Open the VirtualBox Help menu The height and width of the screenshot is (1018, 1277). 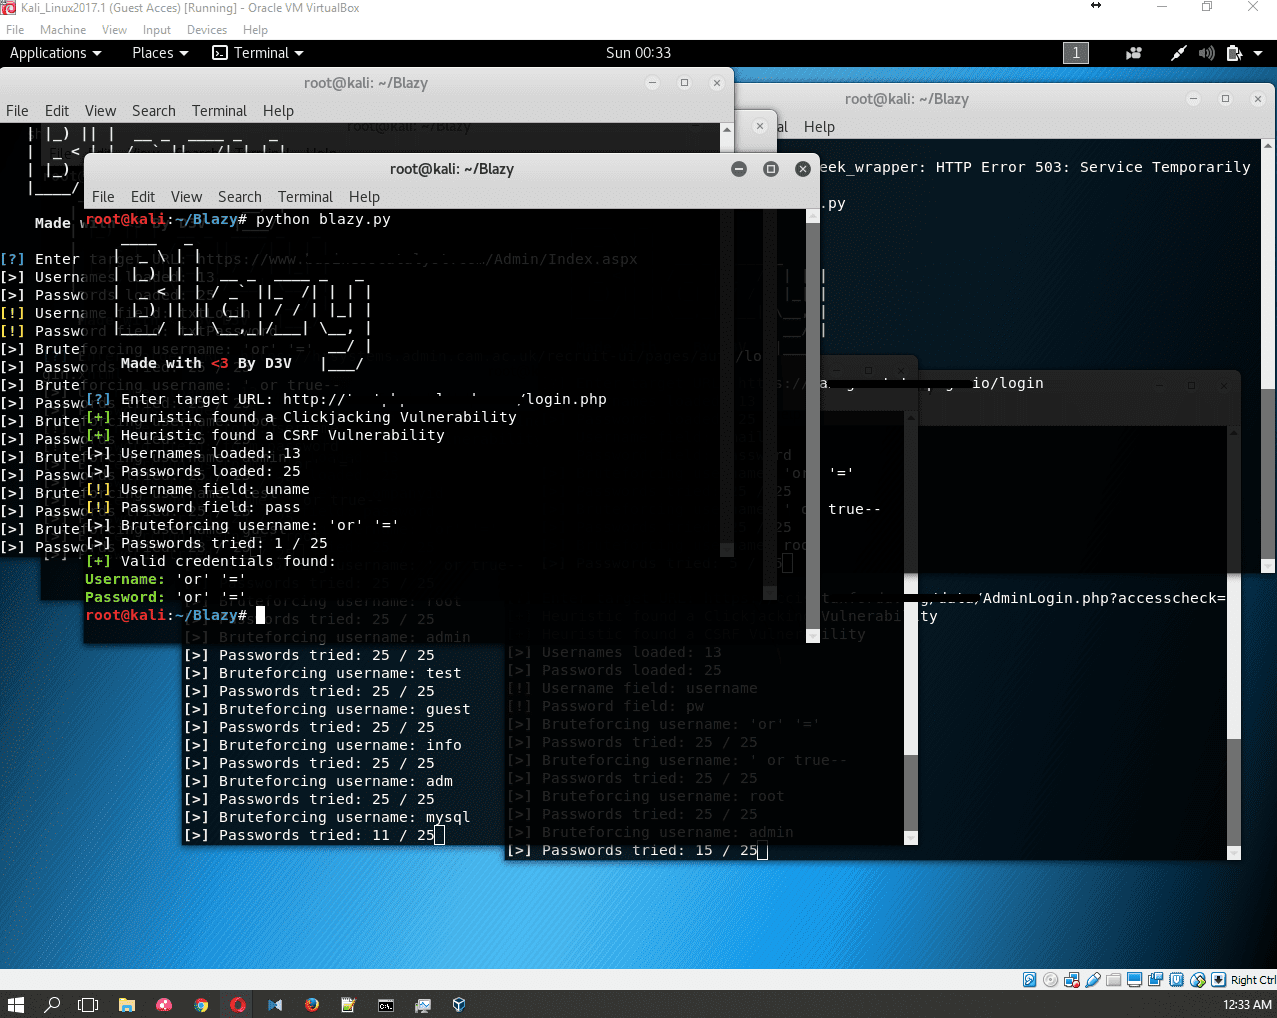[x=255, y=30]
